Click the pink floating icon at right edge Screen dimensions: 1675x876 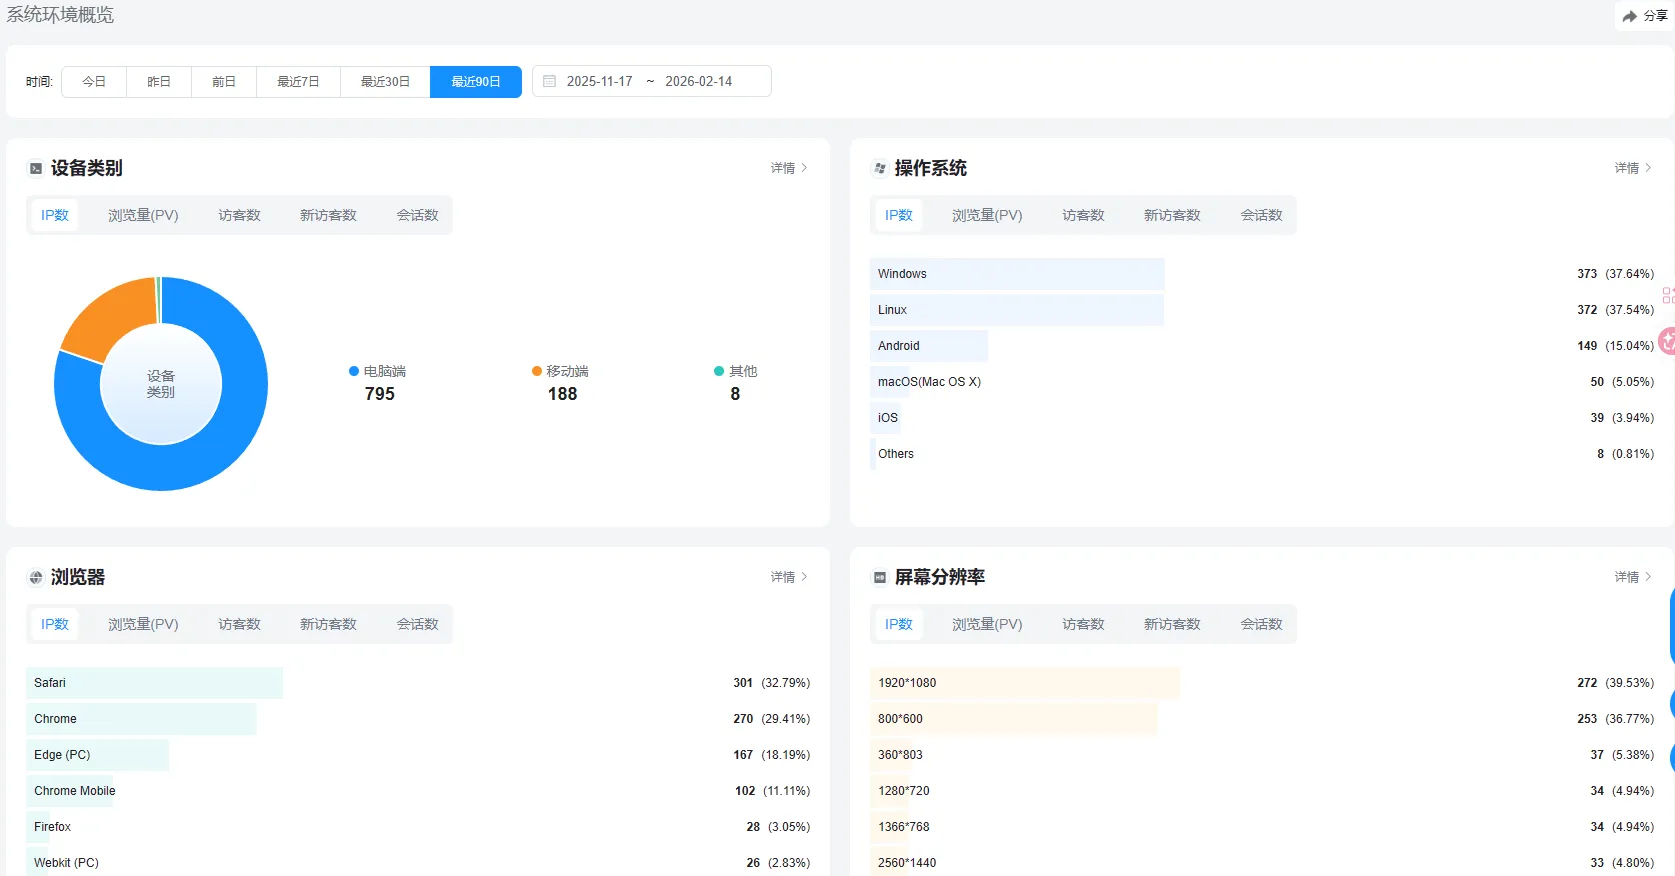(1667, 342)
